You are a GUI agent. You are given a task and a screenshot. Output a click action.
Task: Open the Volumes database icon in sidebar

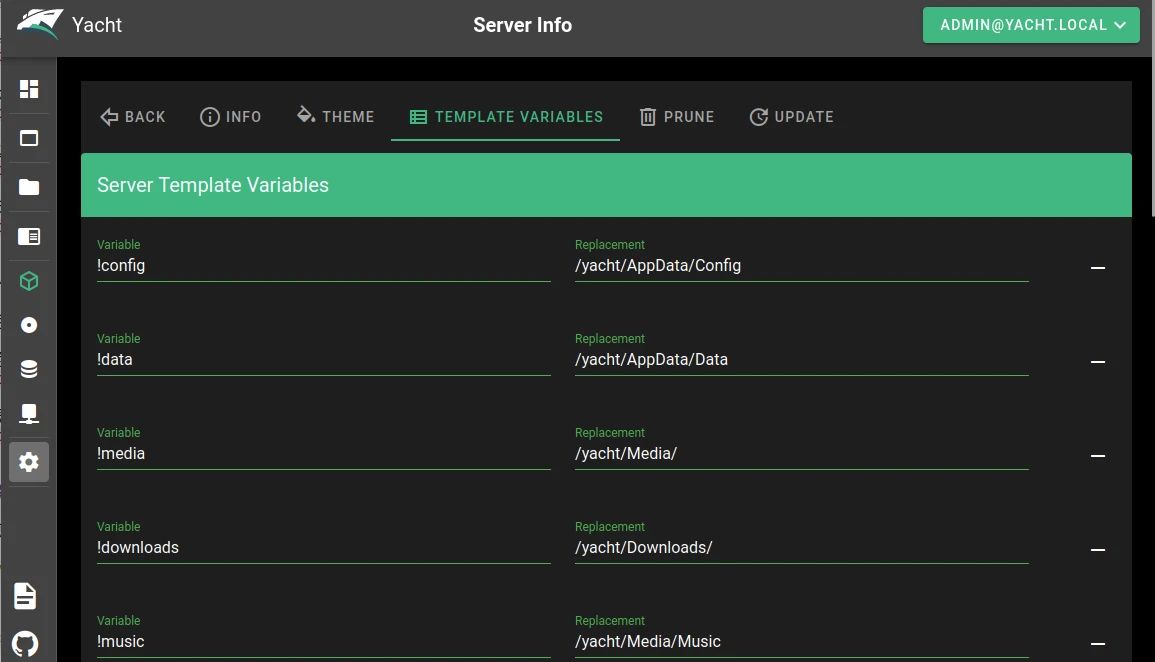click(29, 369)
